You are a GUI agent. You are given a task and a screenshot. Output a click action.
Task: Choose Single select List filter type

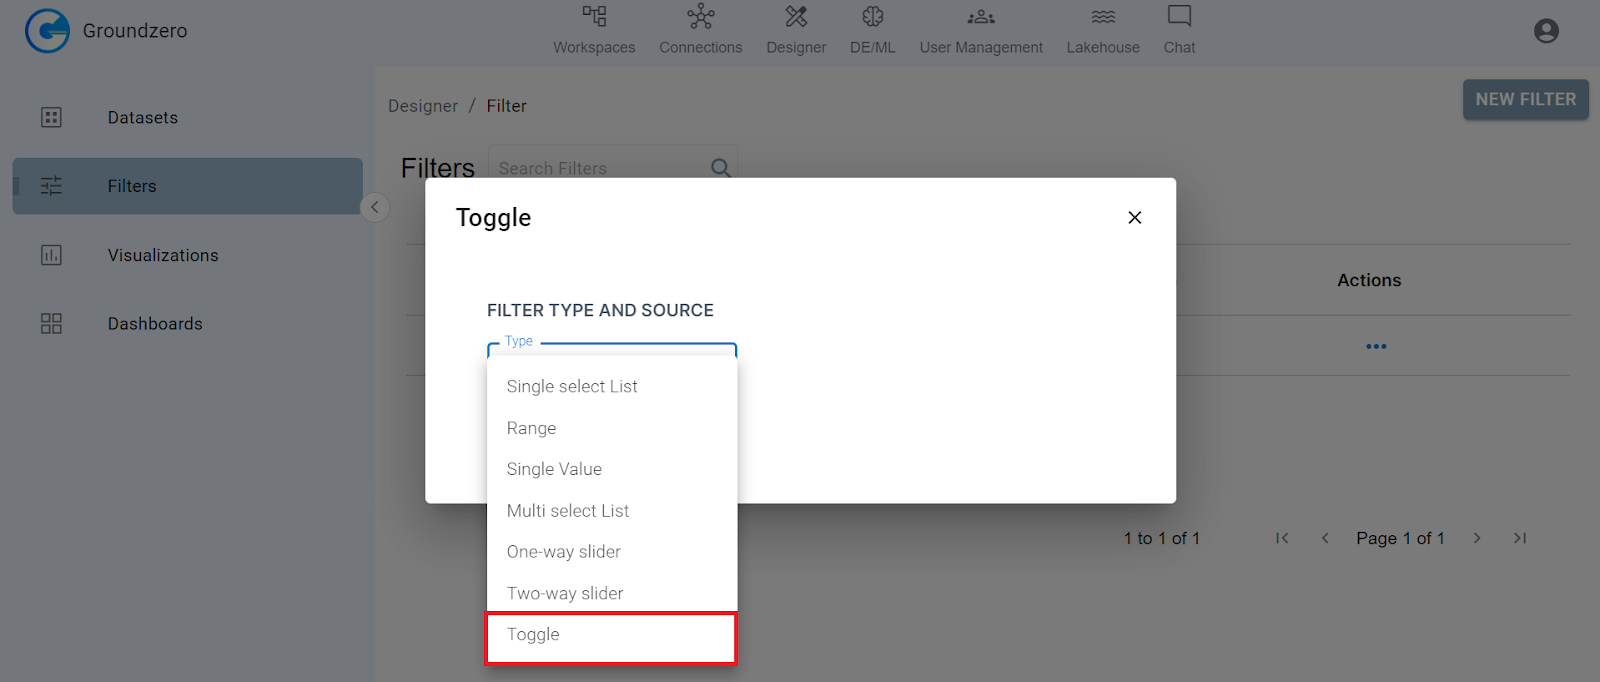point(572,387)
